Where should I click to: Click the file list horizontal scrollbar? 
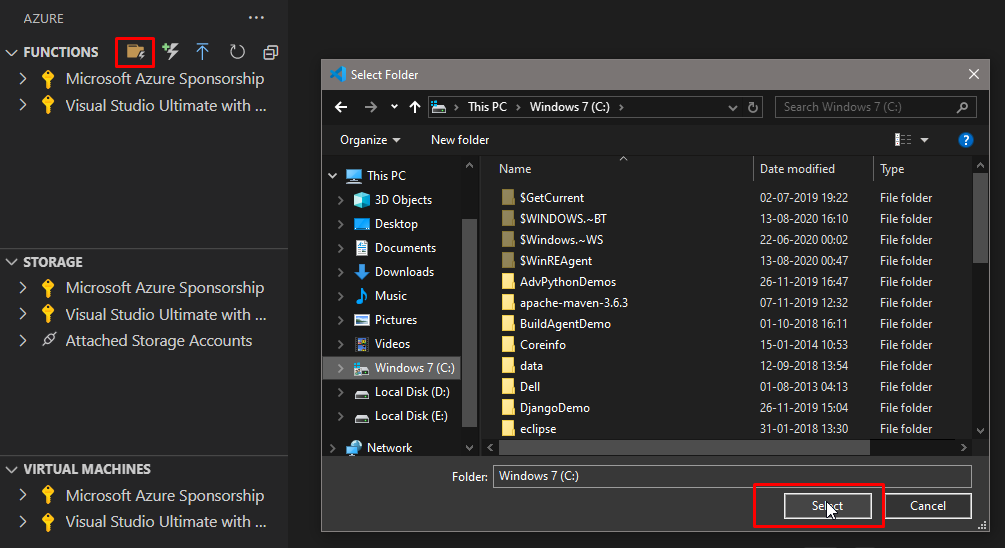pos(684,447)
